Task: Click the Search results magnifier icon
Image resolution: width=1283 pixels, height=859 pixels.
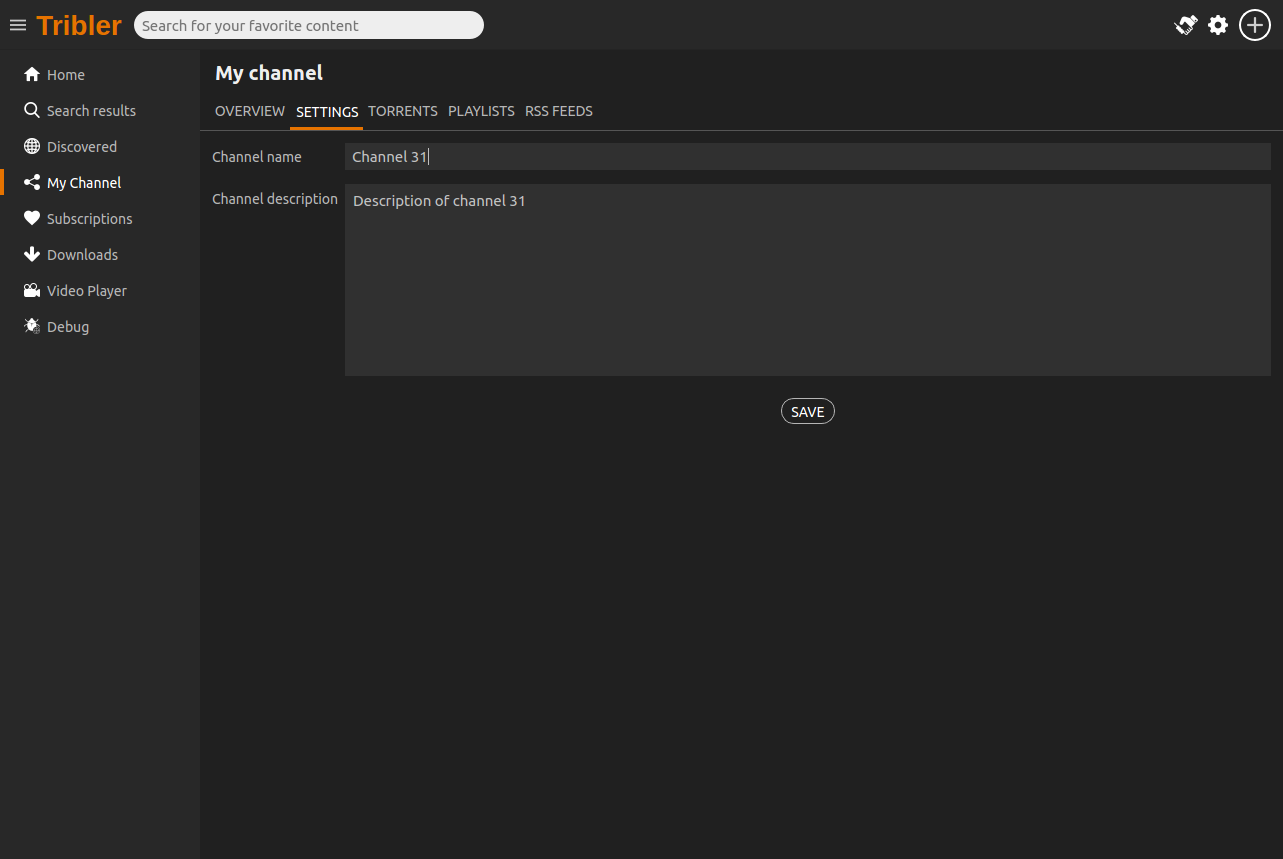Action: coord(32,111)
